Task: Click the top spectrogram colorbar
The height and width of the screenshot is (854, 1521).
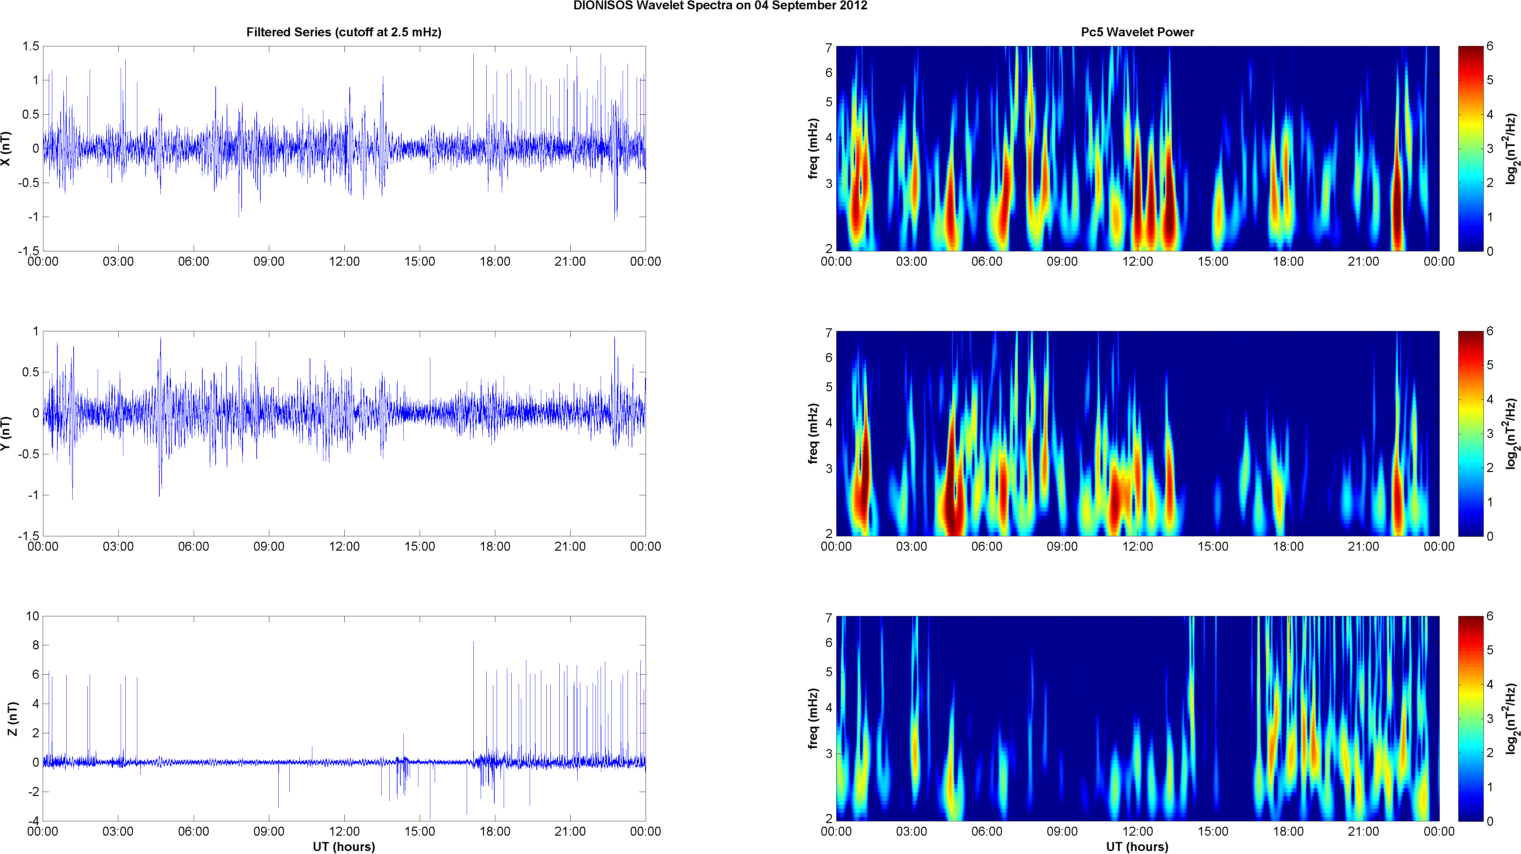Action: click(x=1470, y=148)
